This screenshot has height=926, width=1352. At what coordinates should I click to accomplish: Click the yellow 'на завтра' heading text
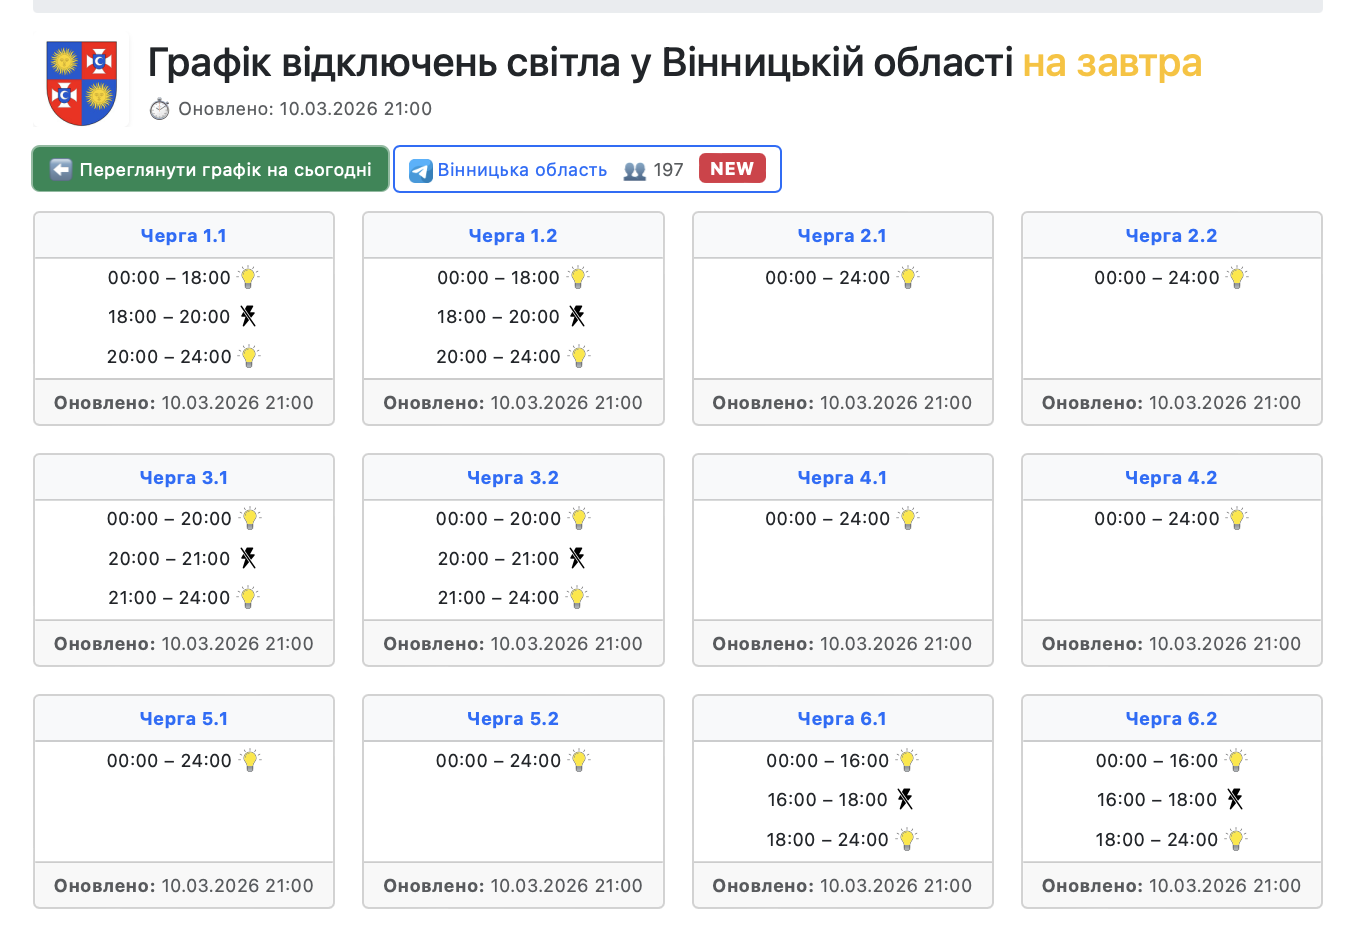[x=1111, y=63]
